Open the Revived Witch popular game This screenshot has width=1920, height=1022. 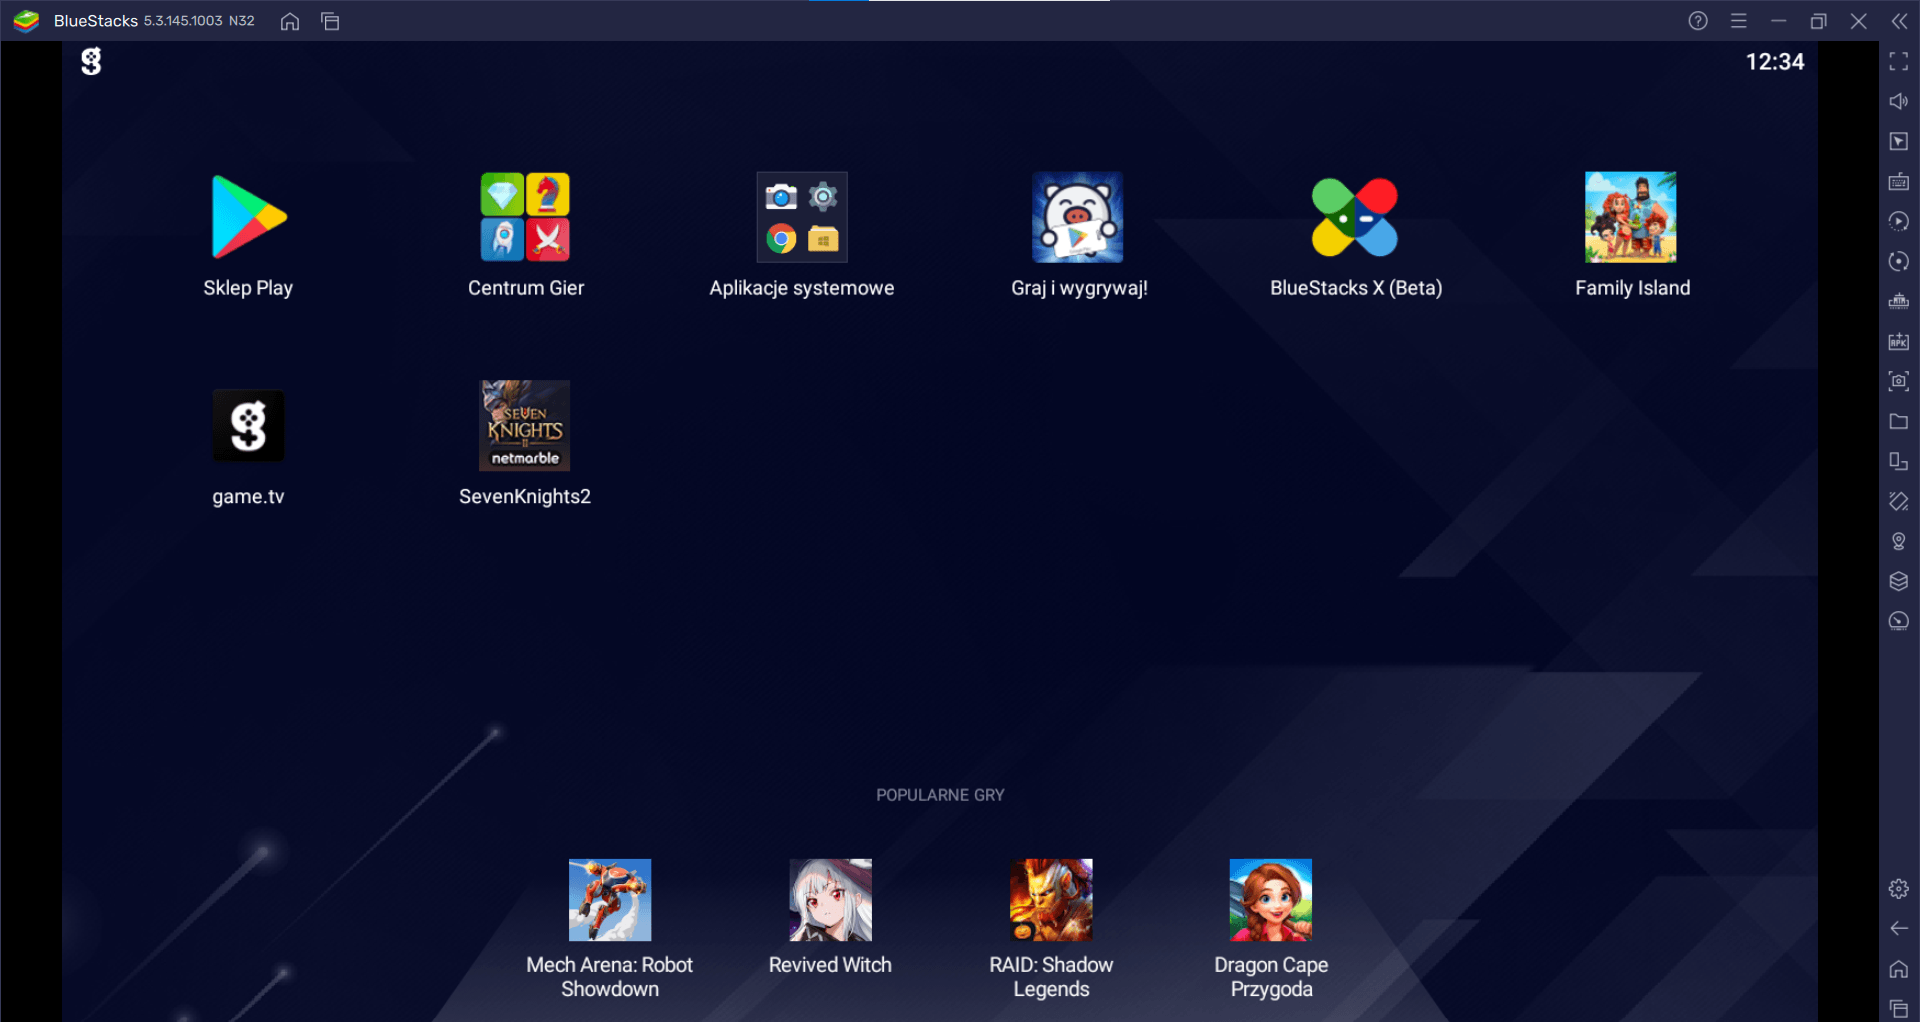830,900
